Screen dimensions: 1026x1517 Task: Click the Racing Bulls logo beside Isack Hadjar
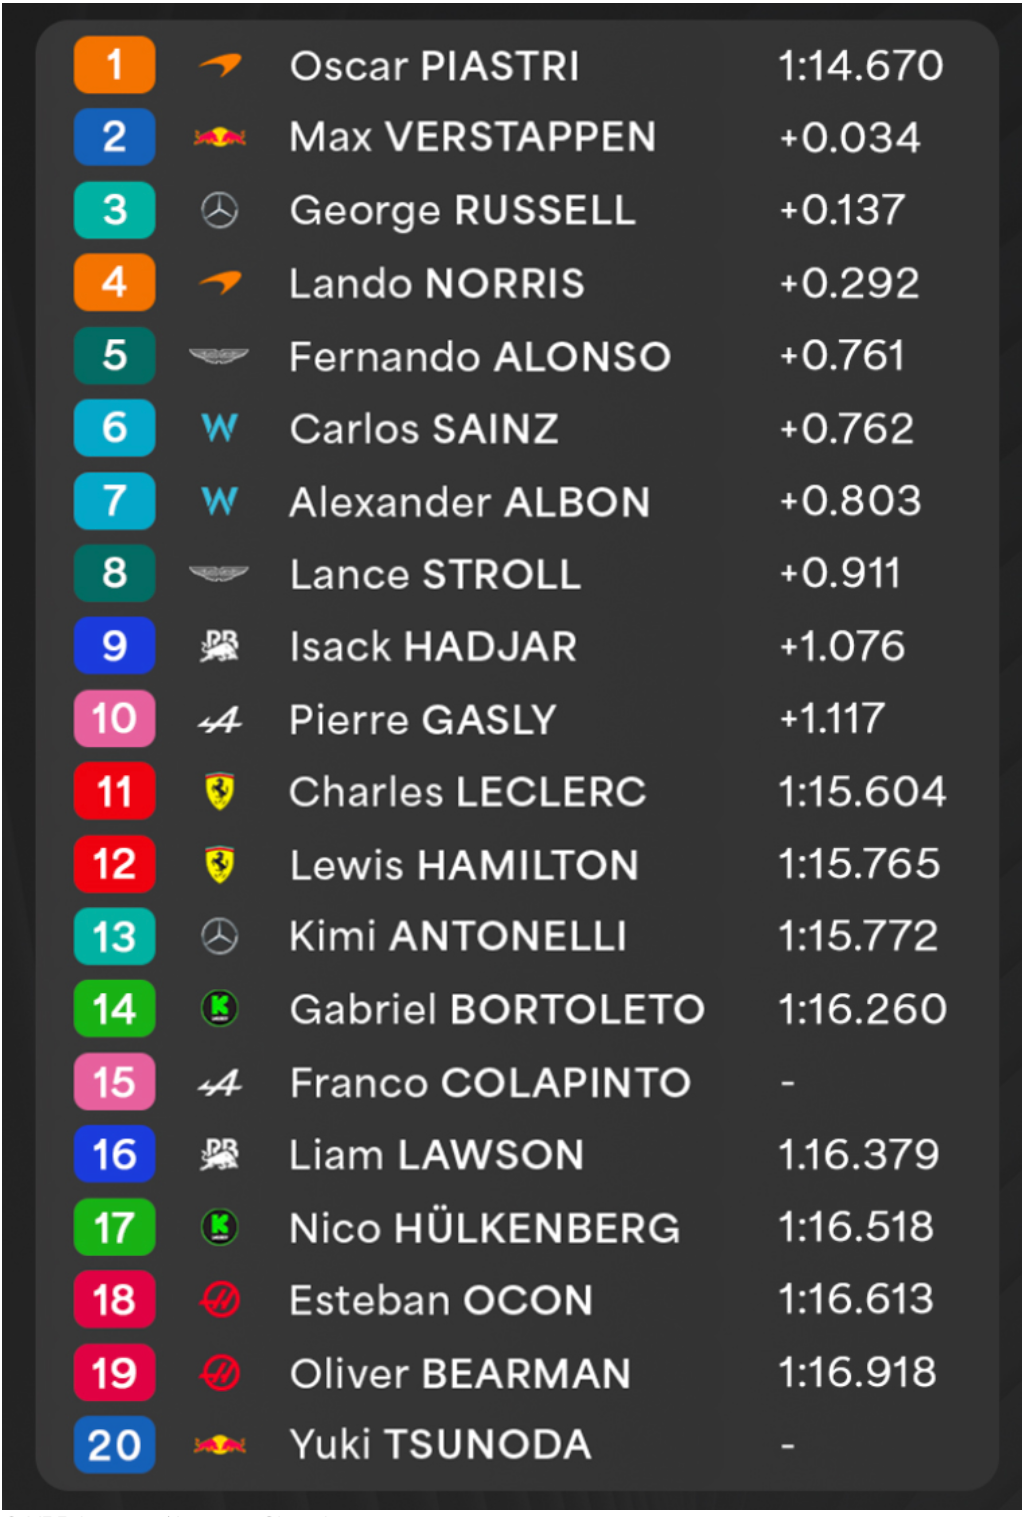point(220,646)
